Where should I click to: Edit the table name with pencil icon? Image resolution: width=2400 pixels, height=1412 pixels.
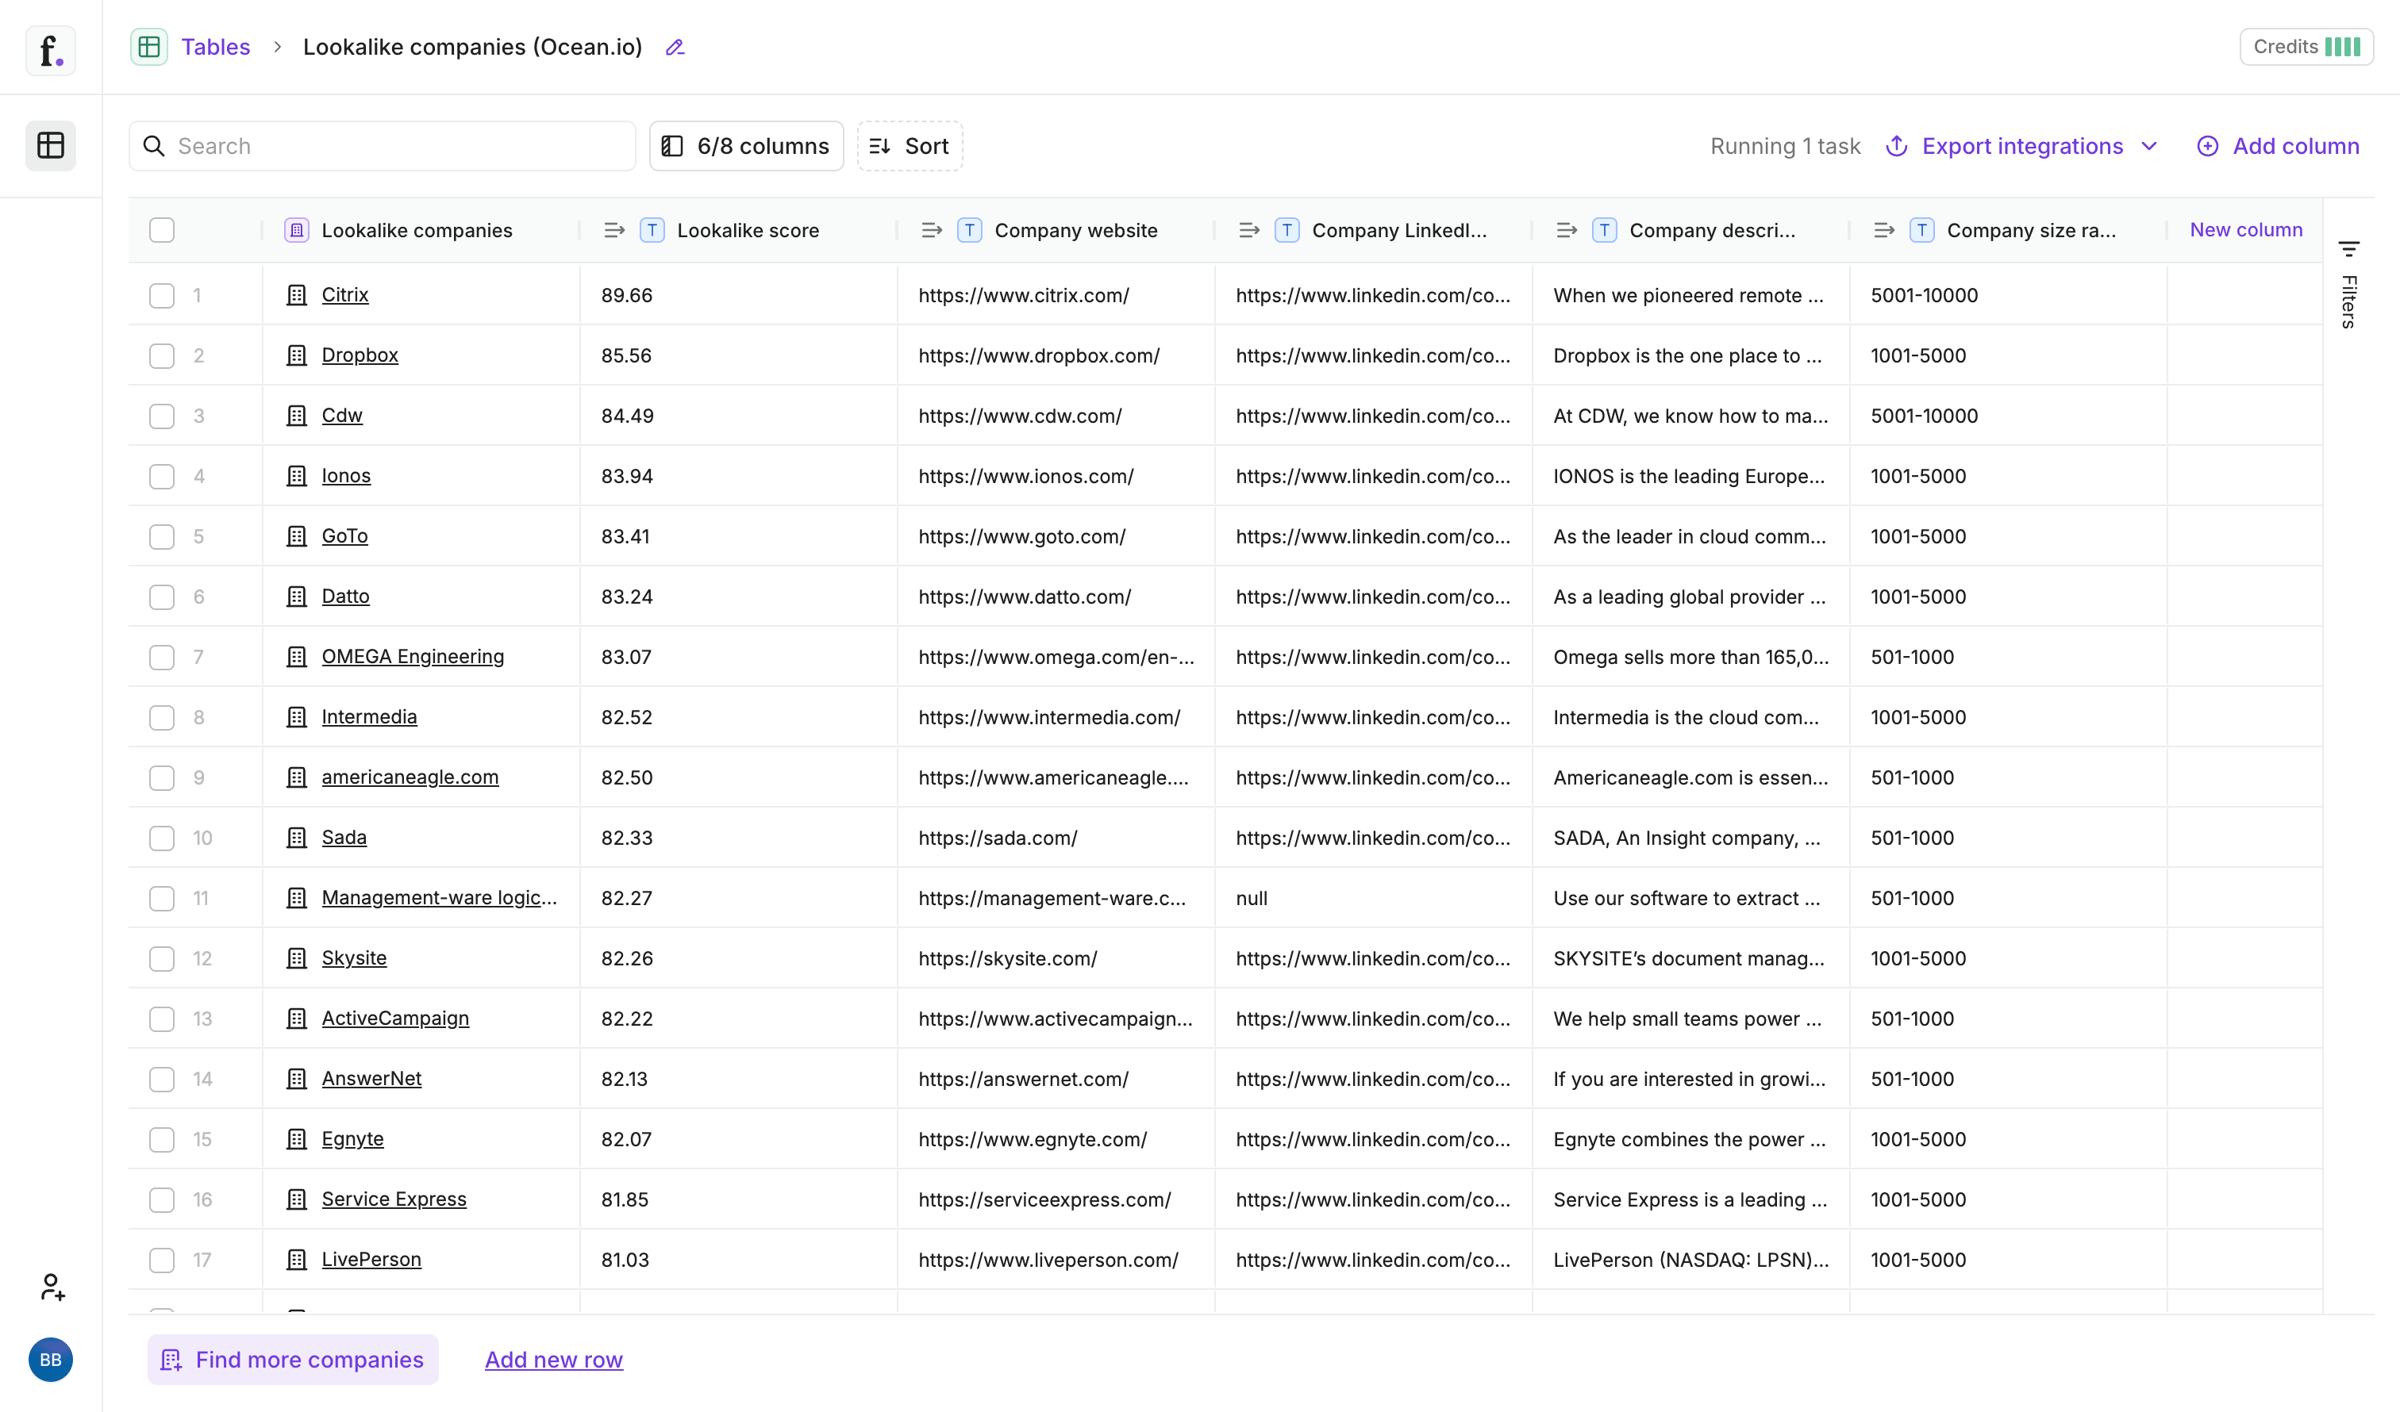tap(675, 47)
